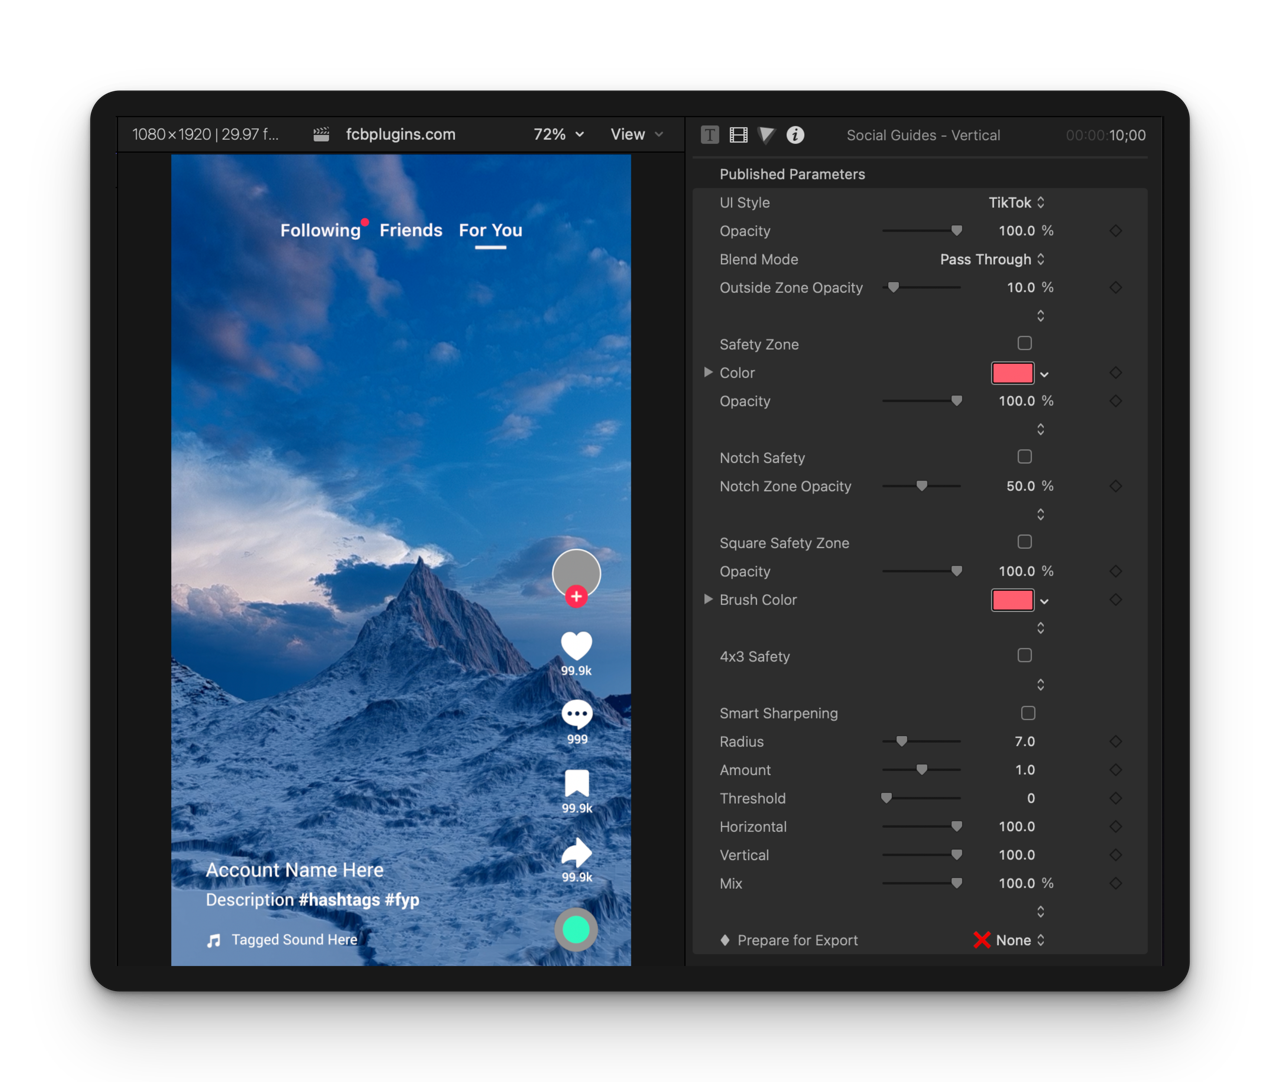Click the comment bubble icon in preview
The image size is (1280, 1082).
[577, 715]
